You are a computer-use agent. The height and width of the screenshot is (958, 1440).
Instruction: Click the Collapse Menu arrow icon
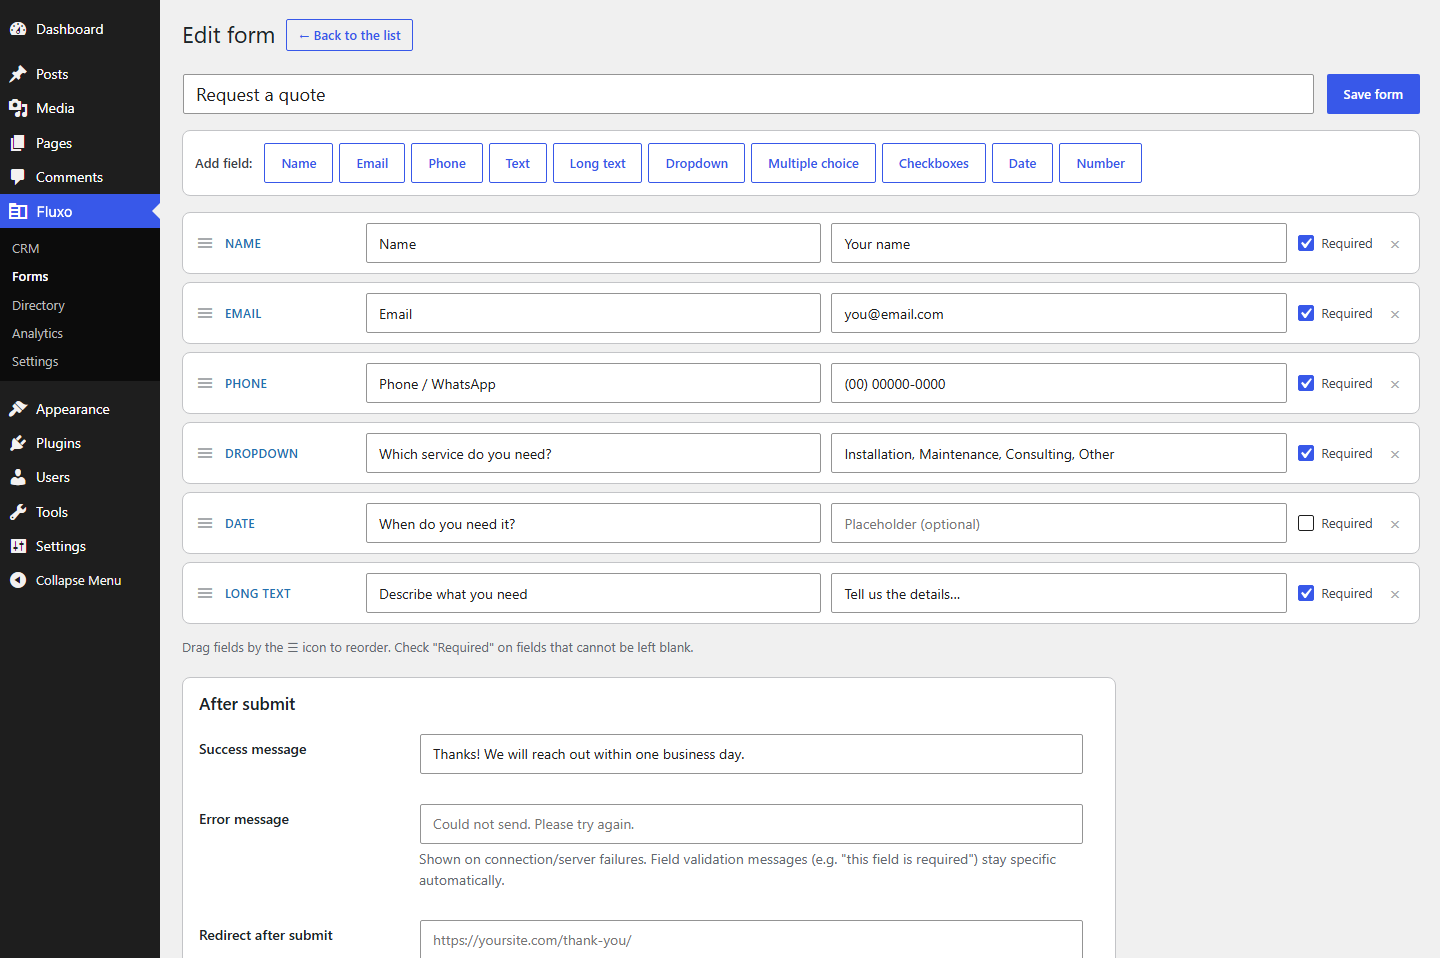[18, 580]
